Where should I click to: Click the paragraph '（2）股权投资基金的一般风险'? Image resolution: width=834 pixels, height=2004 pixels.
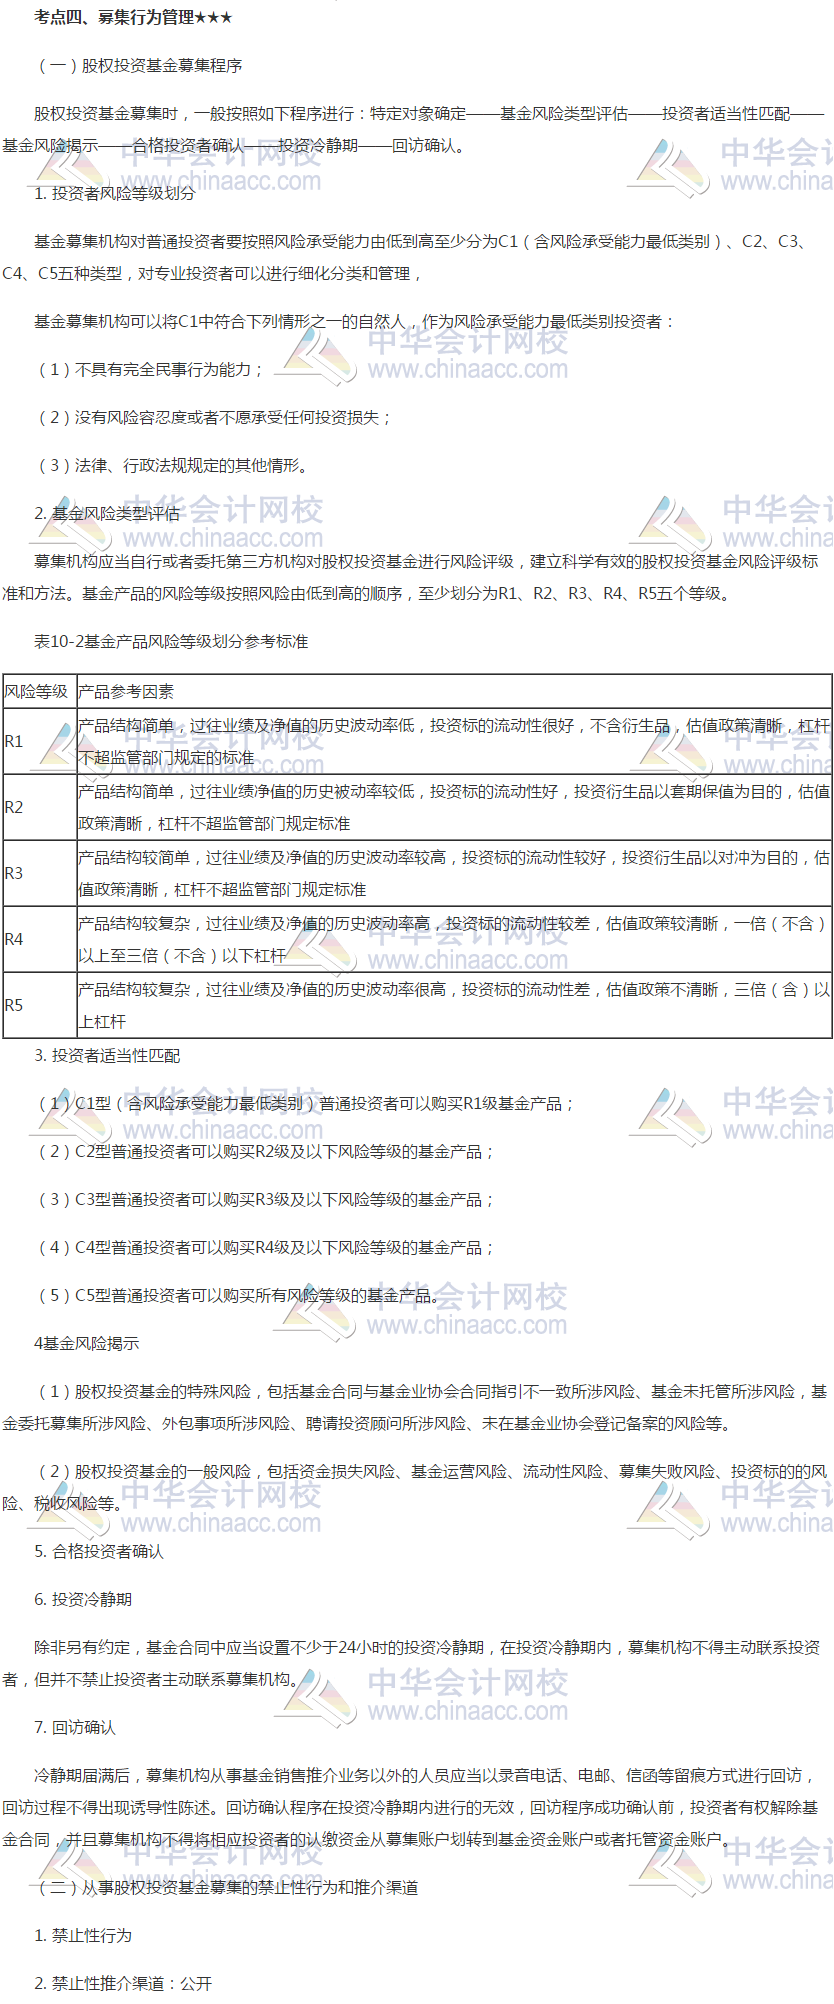click(414, 1487)
